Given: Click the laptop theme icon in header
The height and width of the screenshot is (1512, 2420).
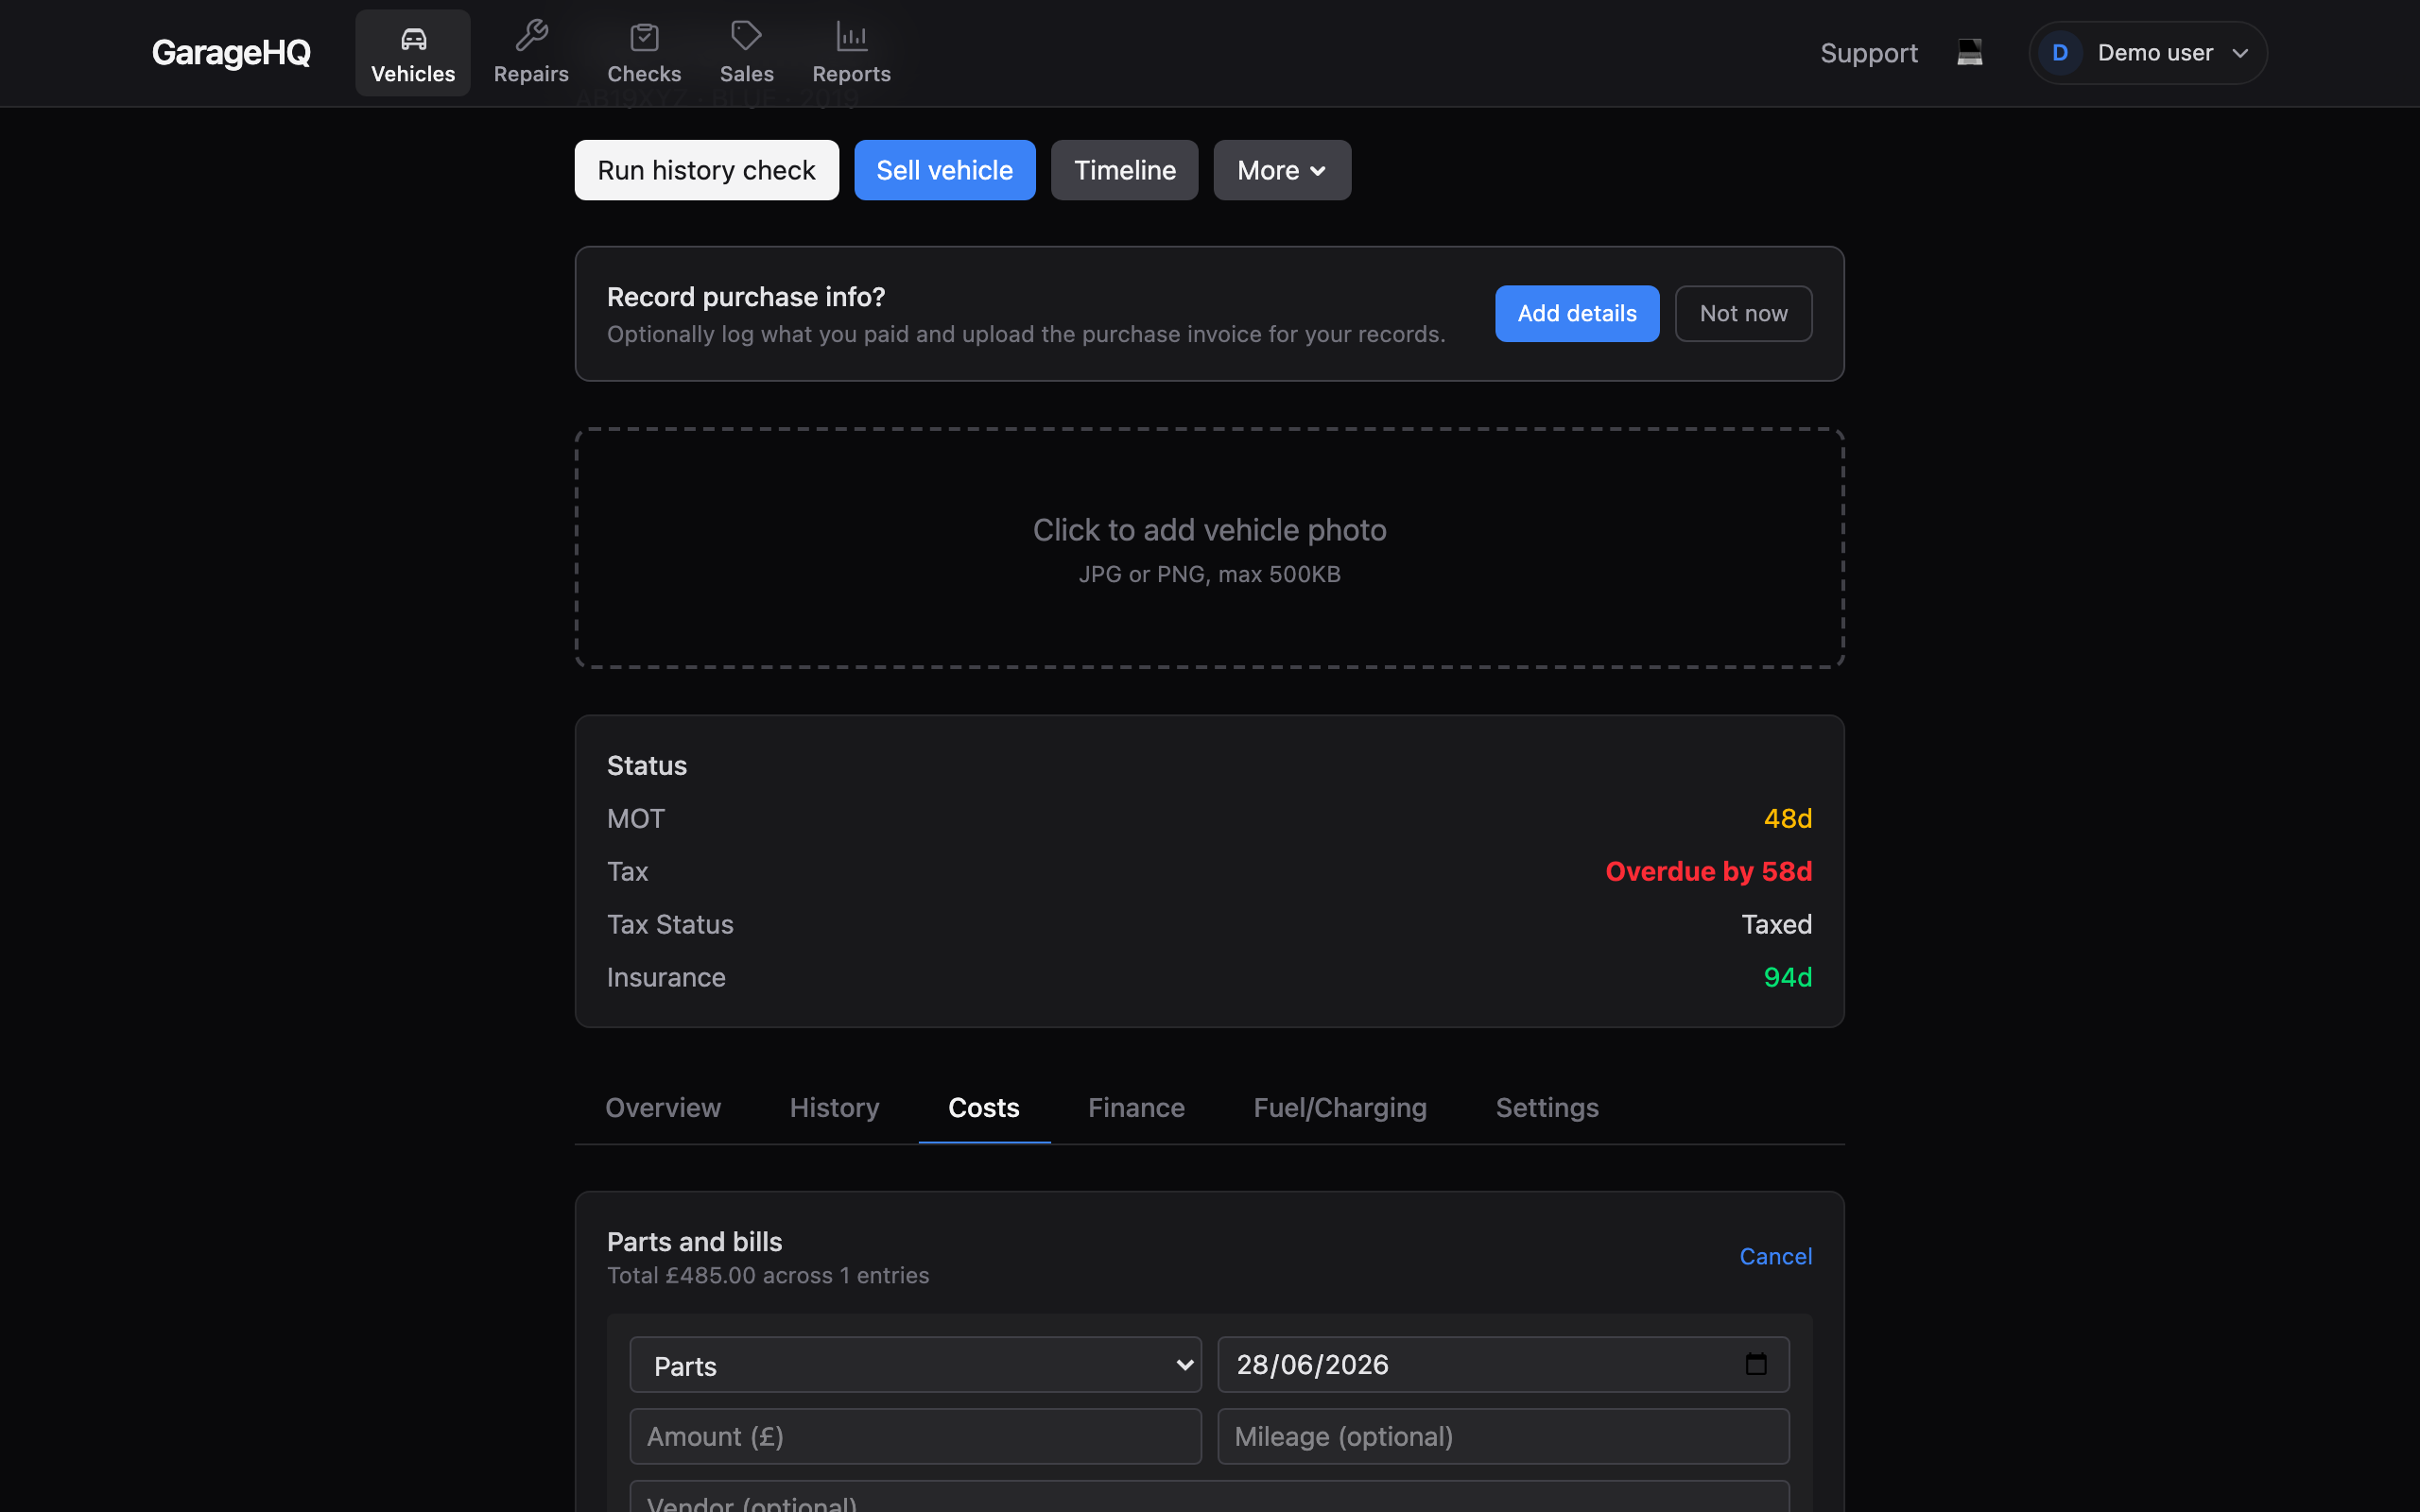Looking at the screenshot, I should point(1969,52).
